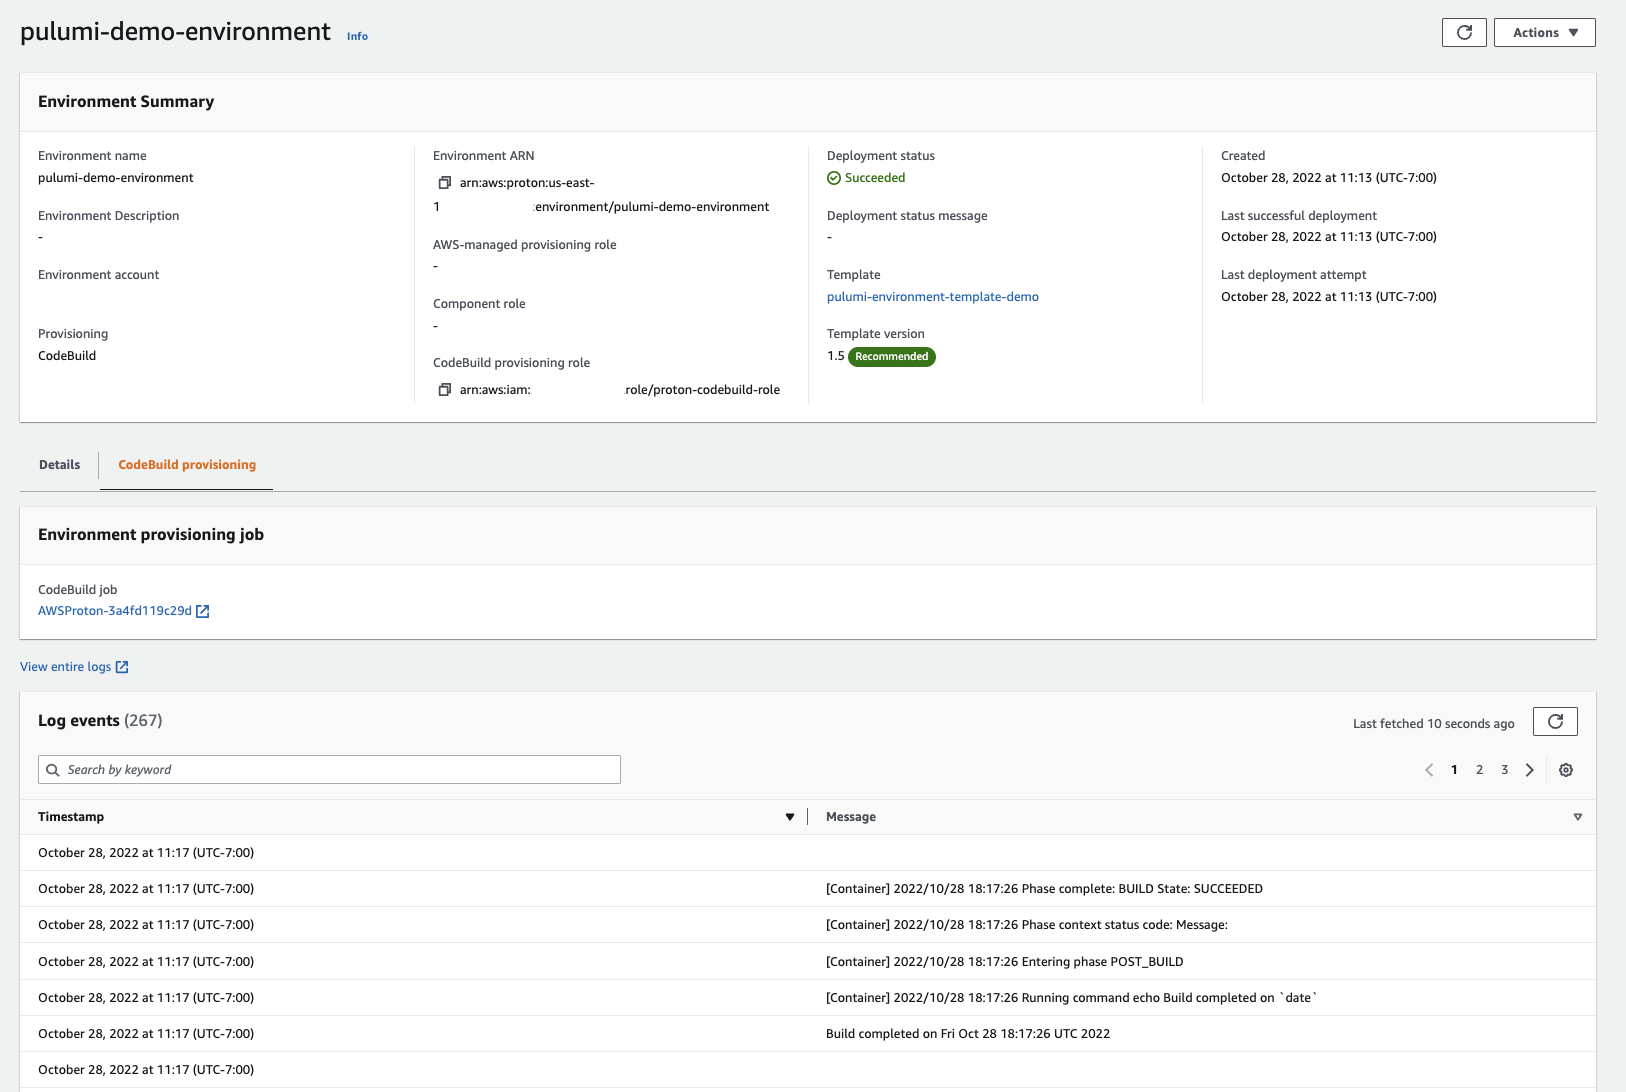Select log events page 1

pos(1454,770)
